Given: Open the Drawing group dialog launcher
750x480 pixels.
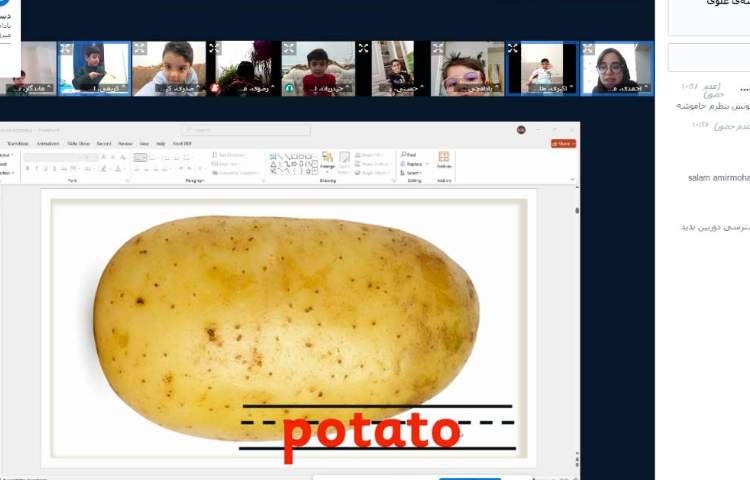Looking at the screenshot, I should (394, 181).
